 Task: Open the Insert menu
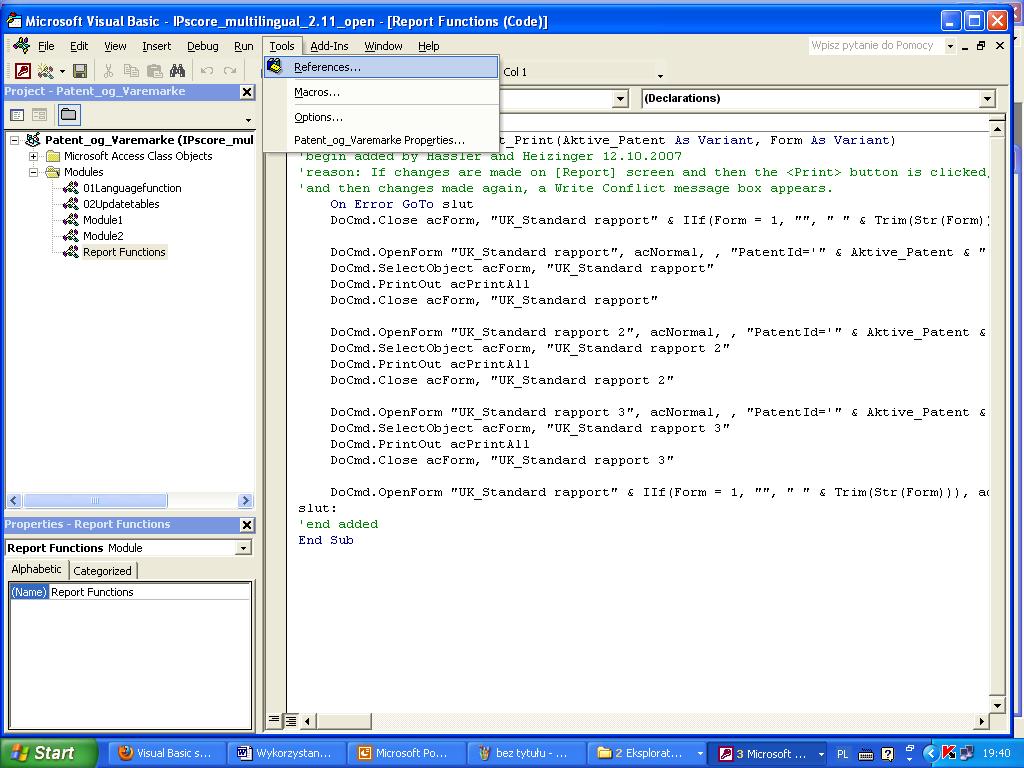(x=156, y=46)
